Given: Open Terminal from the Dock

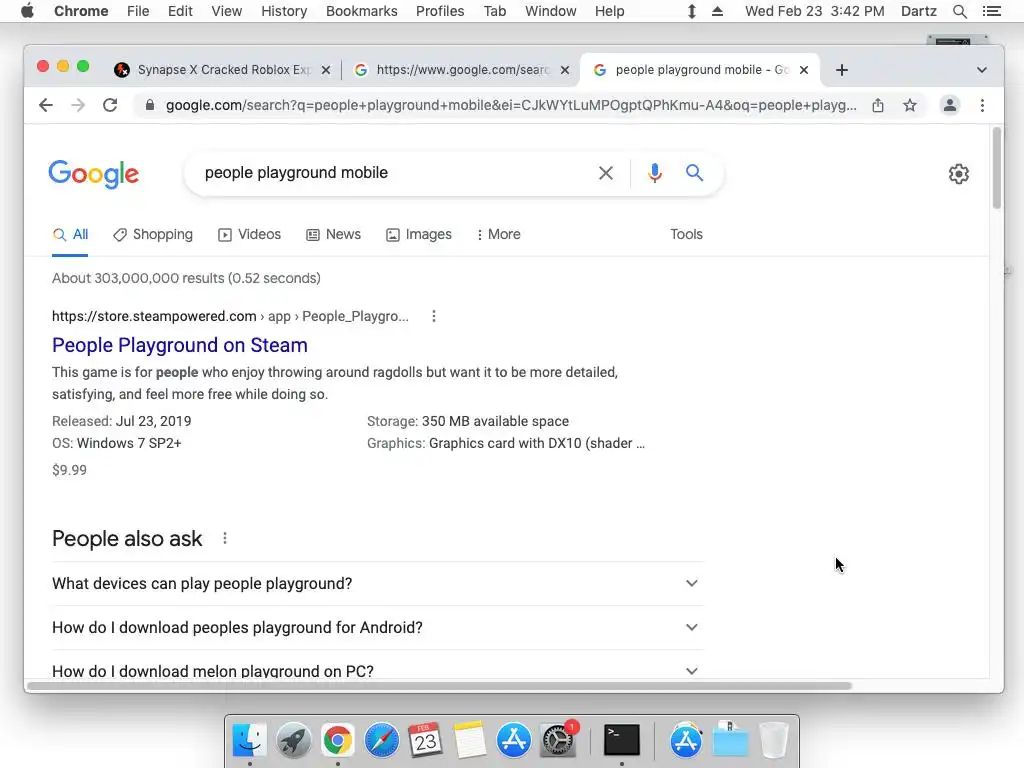Looking at the screenshot, I should click(621, 741).
